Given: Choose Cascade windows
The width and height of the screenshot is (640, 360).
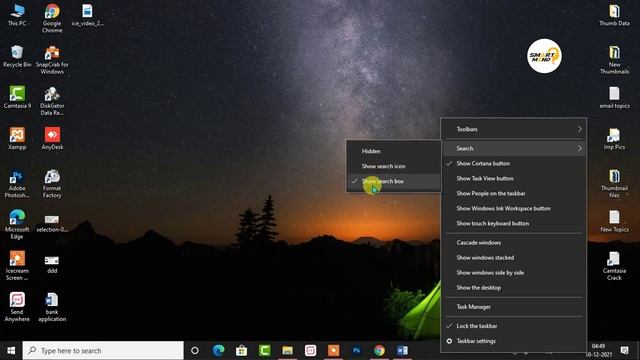Looking at the screenshot, I should [514, 242].
